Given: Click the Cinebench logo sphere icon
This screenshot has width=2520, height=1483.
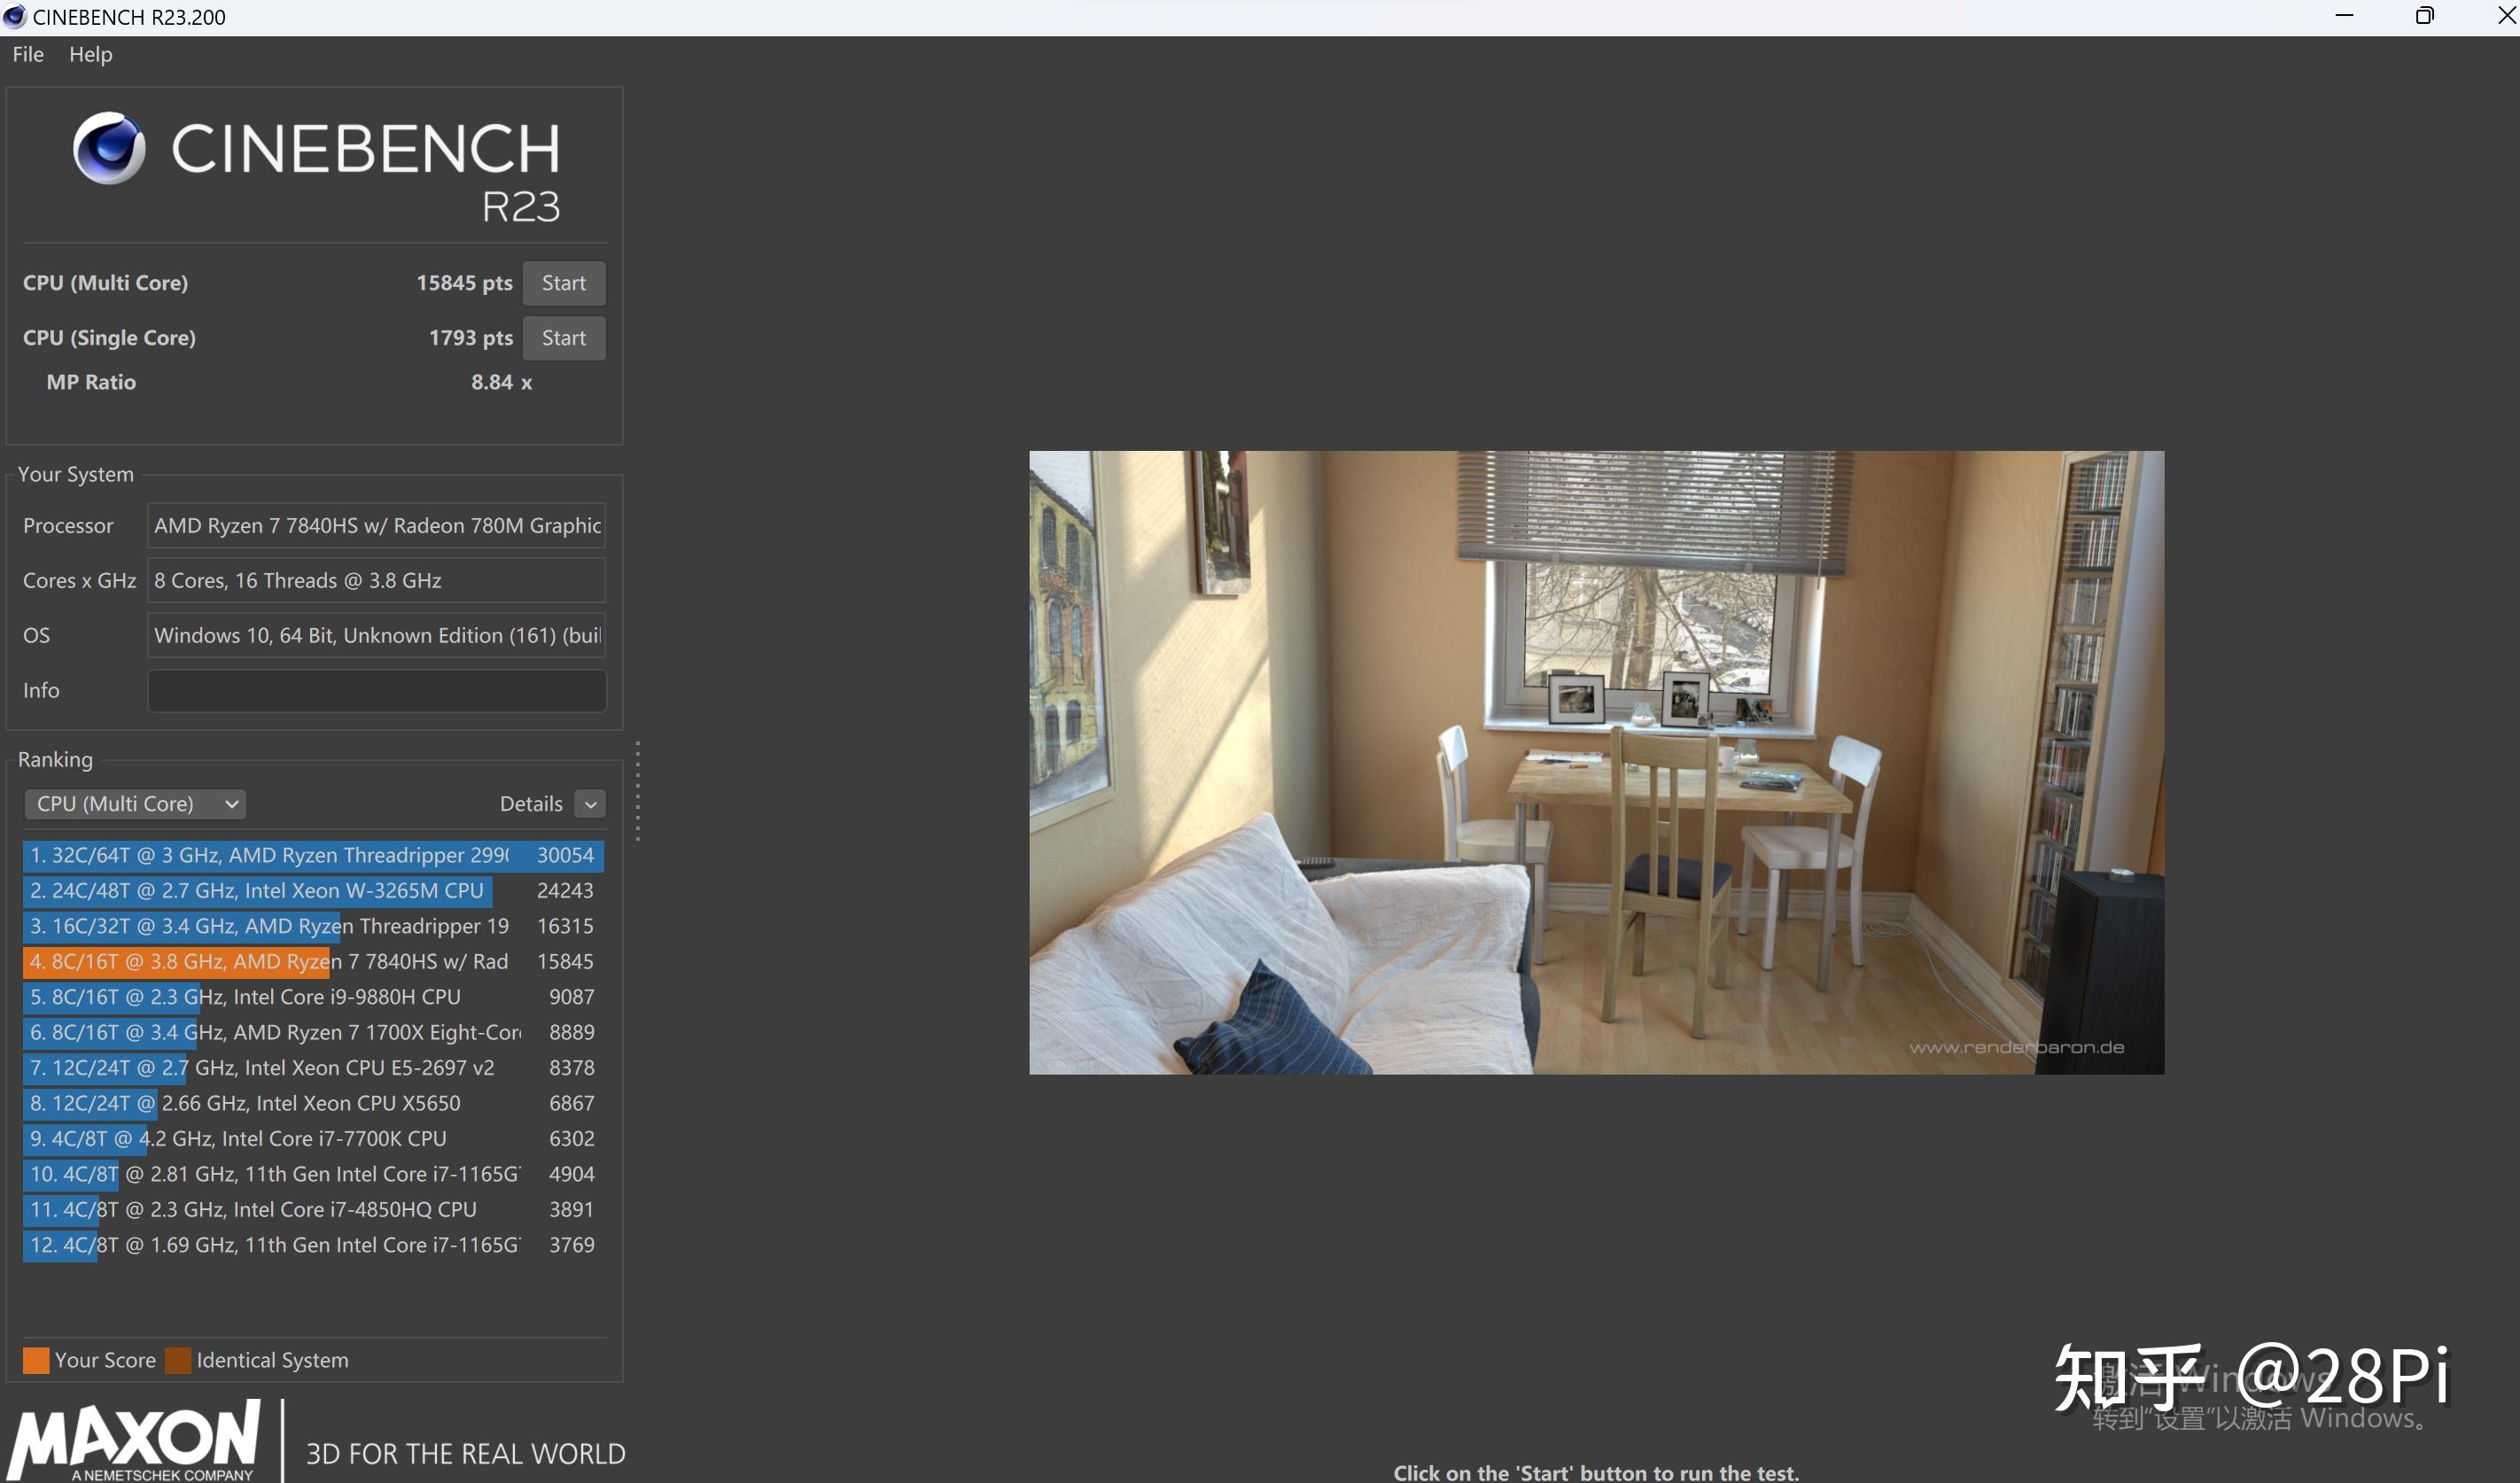Looking at the screenshot, I should click(109, 148).
